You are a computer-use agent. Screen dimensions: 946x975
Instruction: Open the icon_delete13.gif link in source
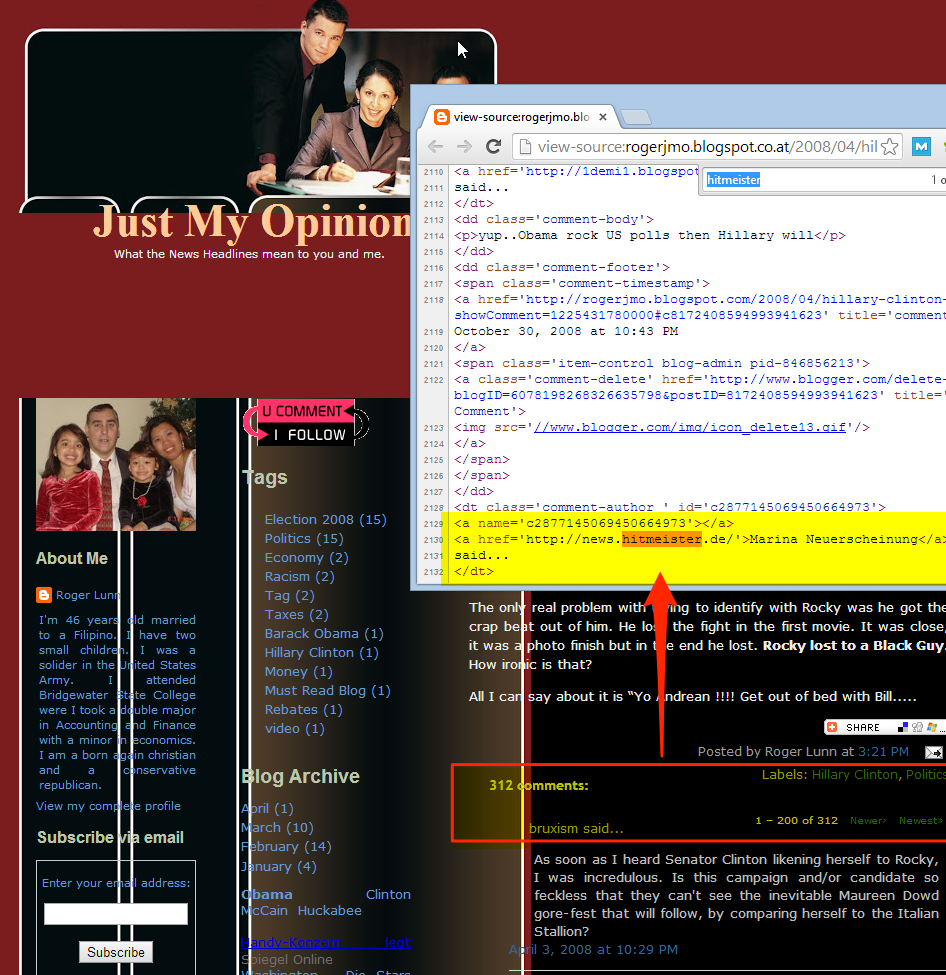pos(690,427)
